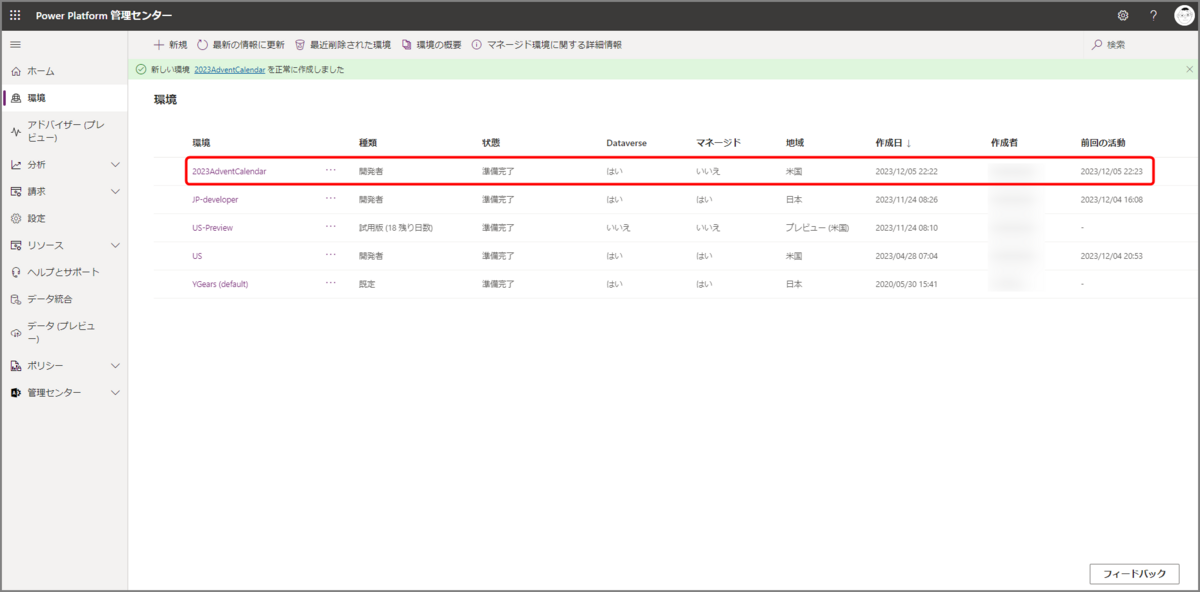Click the フィードバック button
This screenshot has height=592, width=1200.
tap(1134, 574)
